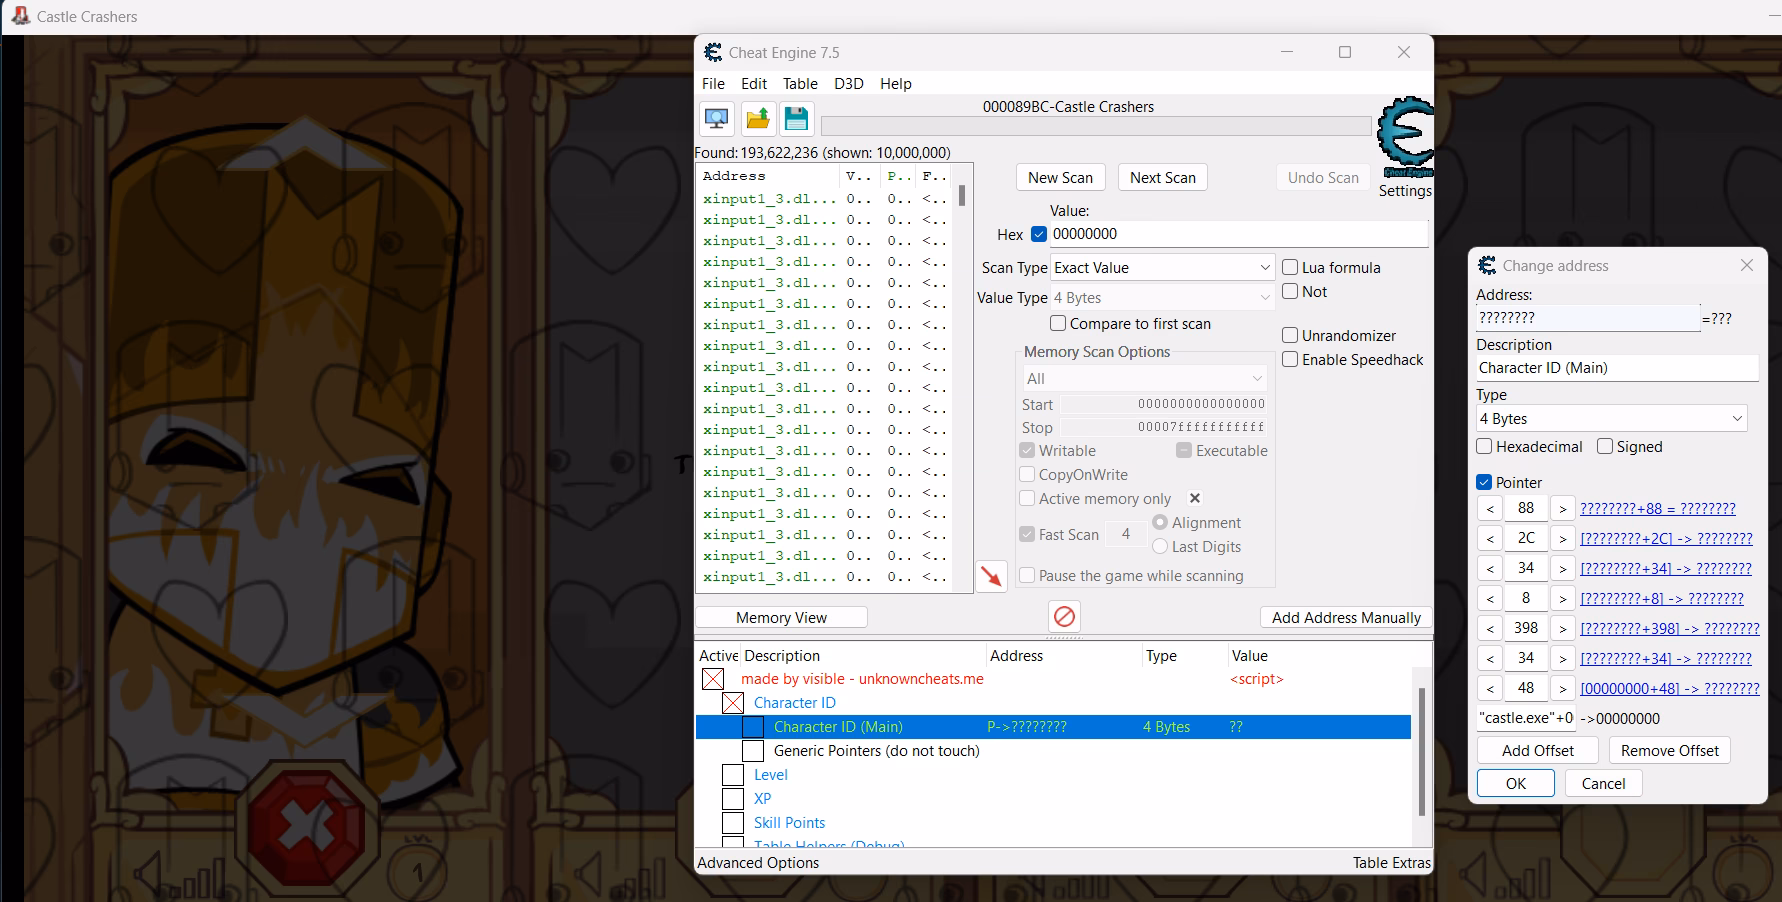Click the Change address dialog logo icon
The image size is (1782, 902).
(x=1486, y=265)
